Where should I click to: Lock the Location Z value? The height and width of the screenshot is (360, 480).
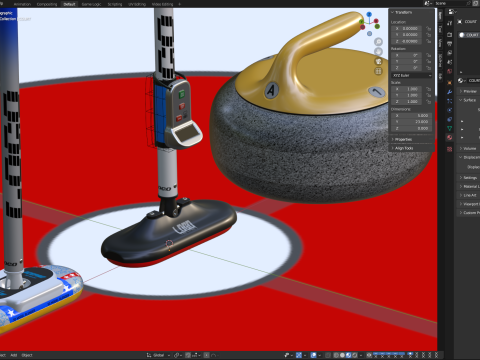click(428, 41)
